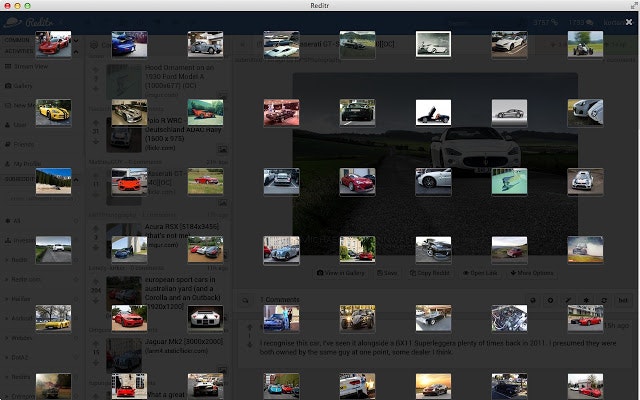640x400 pixels.
Task: Select the white Maserati wheel close-up thumbnail
Action: (x=433, y=181)
